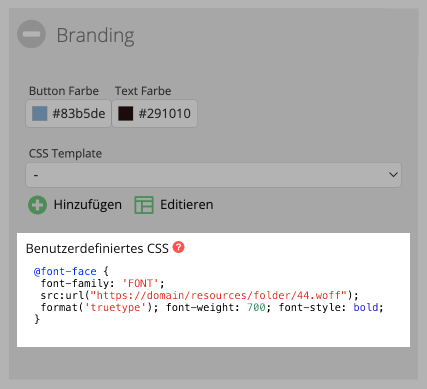Viewport: 427px width, 389px height.
Task: Click the 'truetype' format value in editor
Action: click(x=116, y=307)
